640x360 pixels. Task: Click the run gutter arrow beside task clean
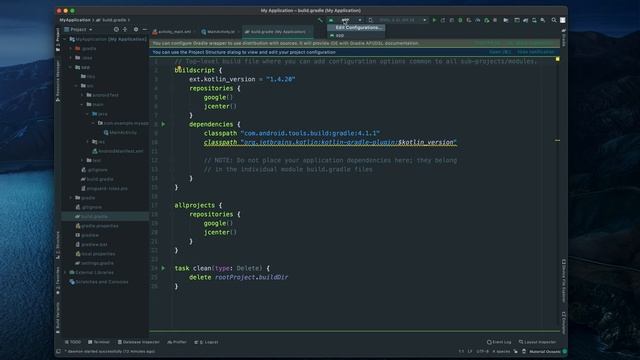[163, 268]
